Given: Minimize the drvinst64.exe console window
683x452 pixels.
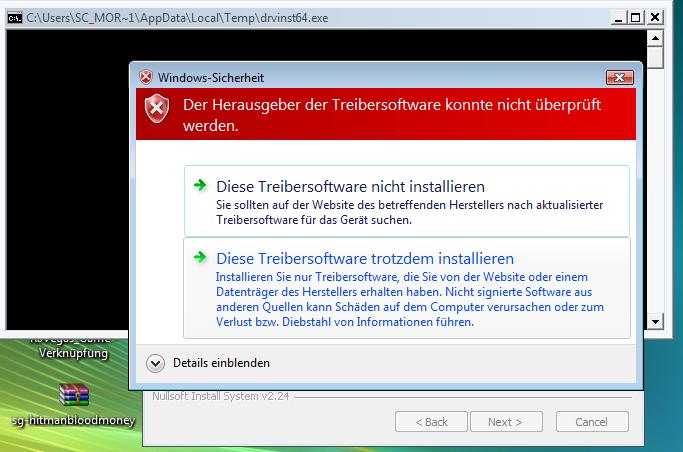Looking at the screenshot, I should 618,18.
